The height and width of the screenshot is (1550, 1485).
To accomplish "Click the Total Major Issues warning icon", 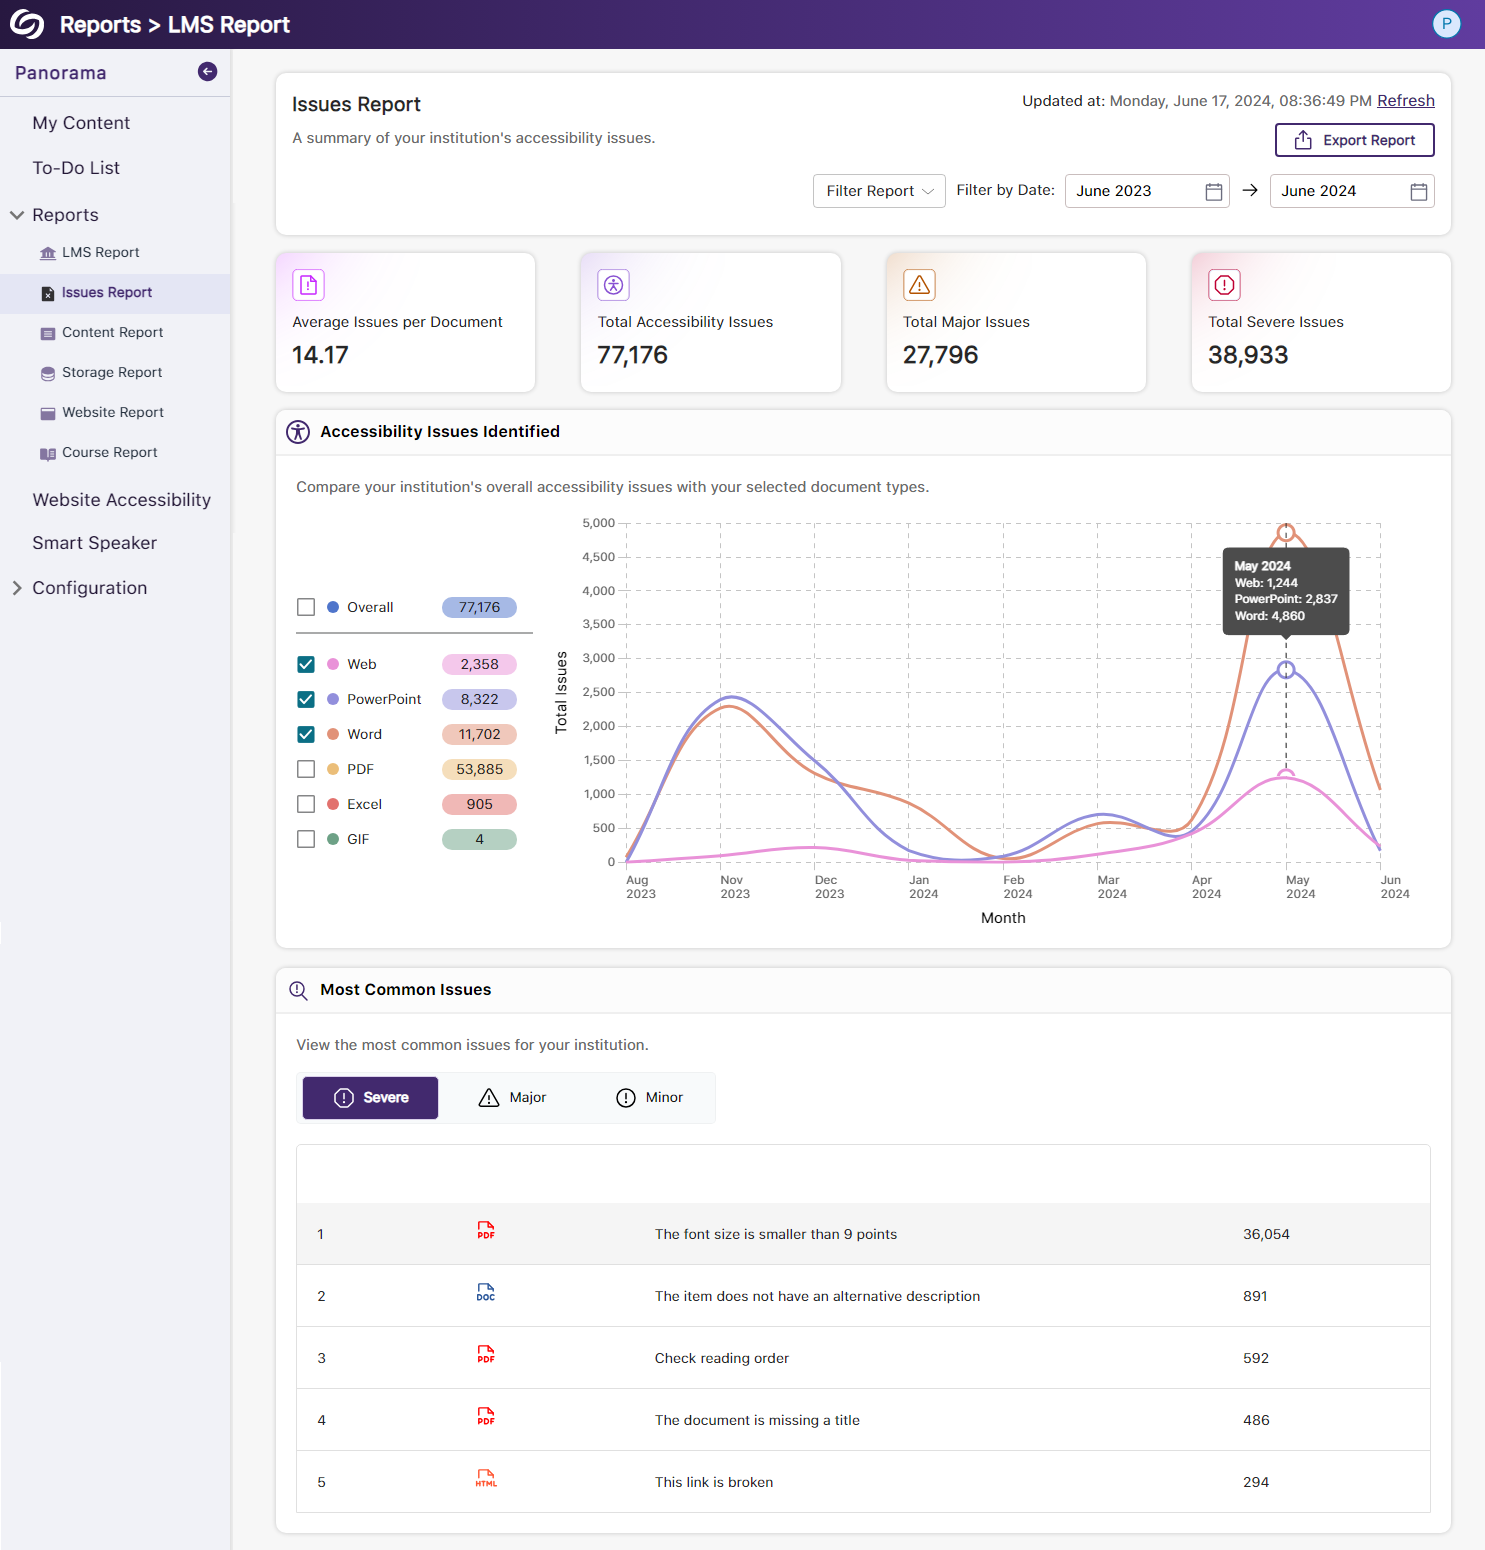I will pos(919,285).
